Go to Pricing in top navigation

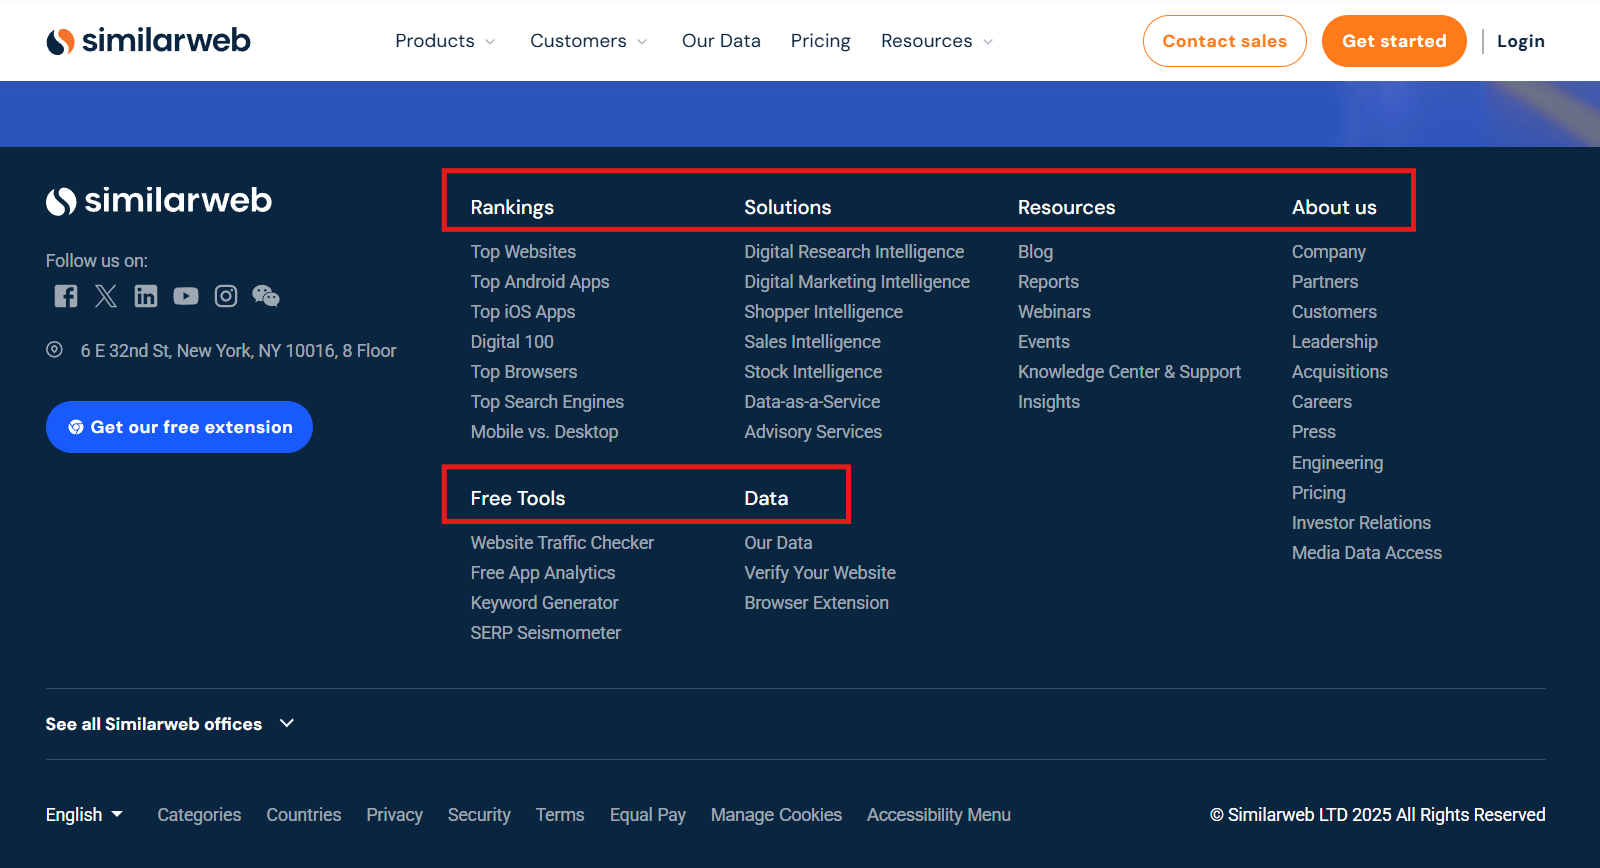[x=820, y=41]
